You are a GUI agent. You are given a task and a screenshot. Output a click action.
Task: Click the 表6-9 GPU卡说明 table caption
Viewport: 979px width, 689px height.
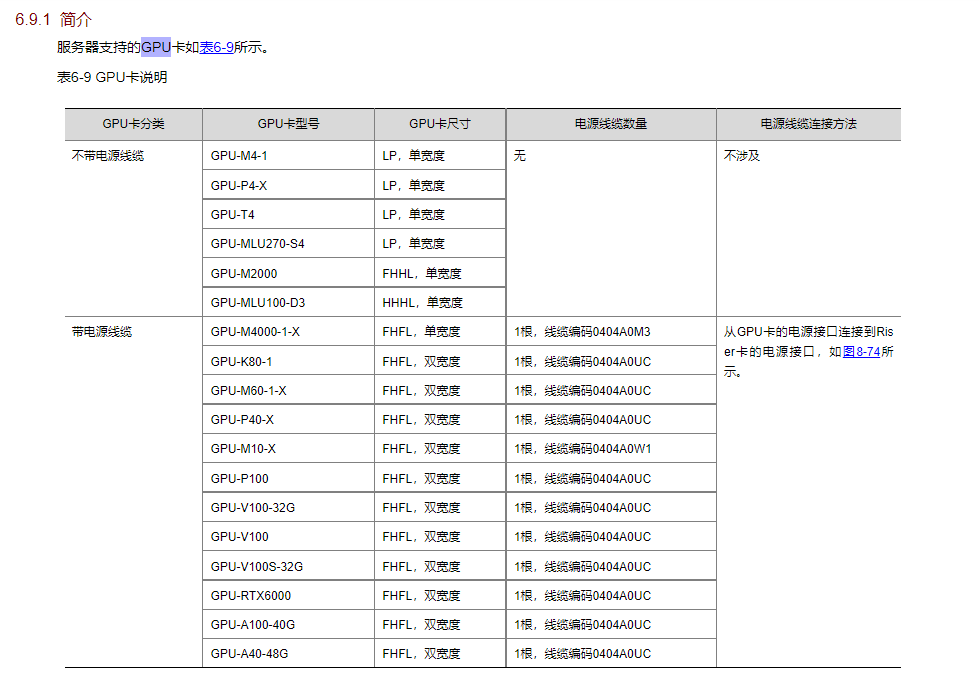pos(112,77)
